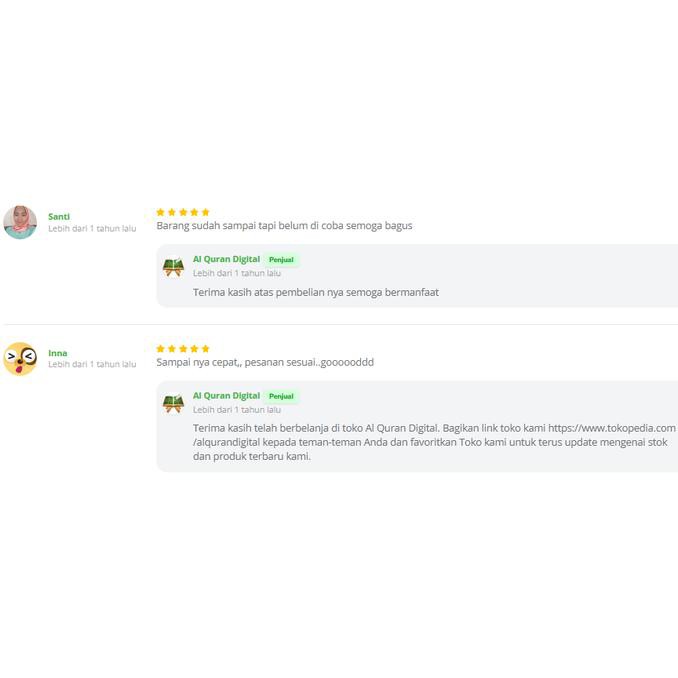Open reviewer Santi's profile name link
Viewport: 678px width, 678px height.
pos(59,216)
